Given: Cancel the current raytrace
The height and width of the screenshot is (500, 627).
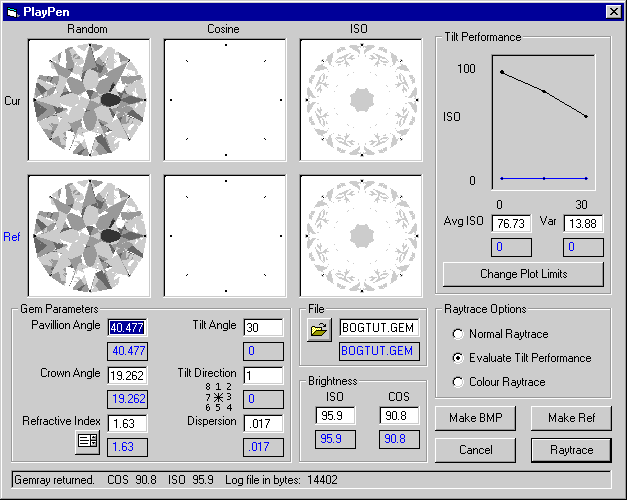Looking at the screenshot, I should pos(475,450).
